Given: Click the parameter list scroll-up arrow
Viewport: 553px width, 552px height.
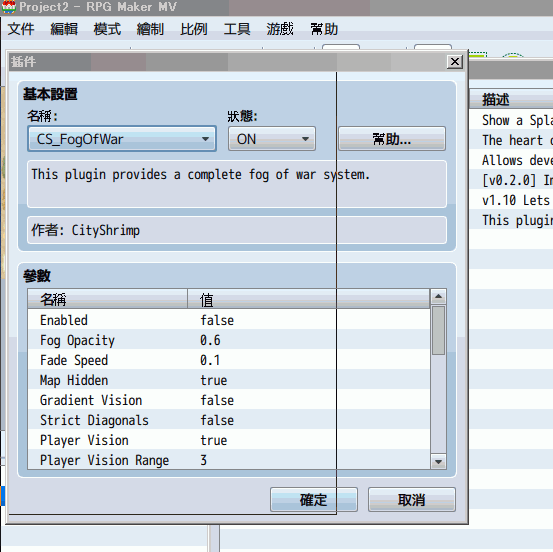Looking at the screenshot, I should pyautogui.click(x=438, y=296).
